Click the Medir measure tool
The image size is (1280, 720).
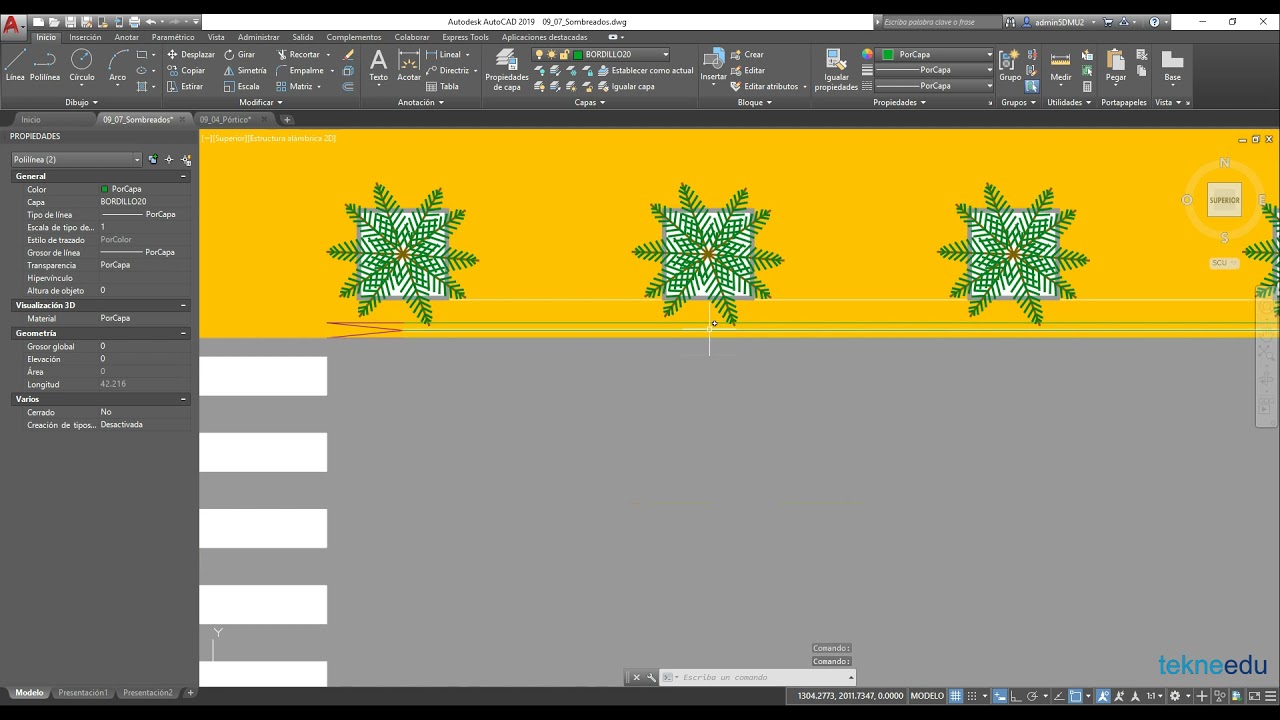(1061, 66)
